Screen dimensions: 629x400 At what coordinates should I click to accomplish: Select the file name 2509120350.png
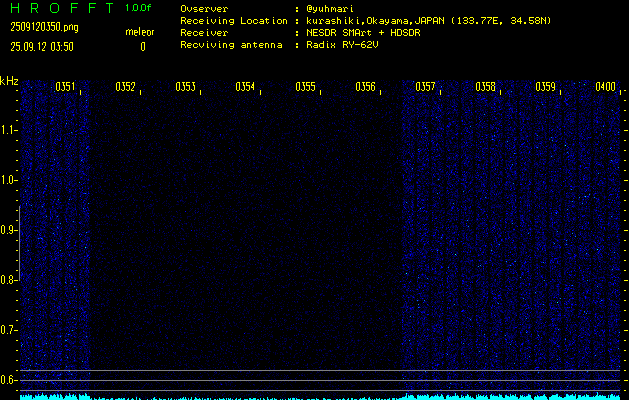tap(45, 27)
